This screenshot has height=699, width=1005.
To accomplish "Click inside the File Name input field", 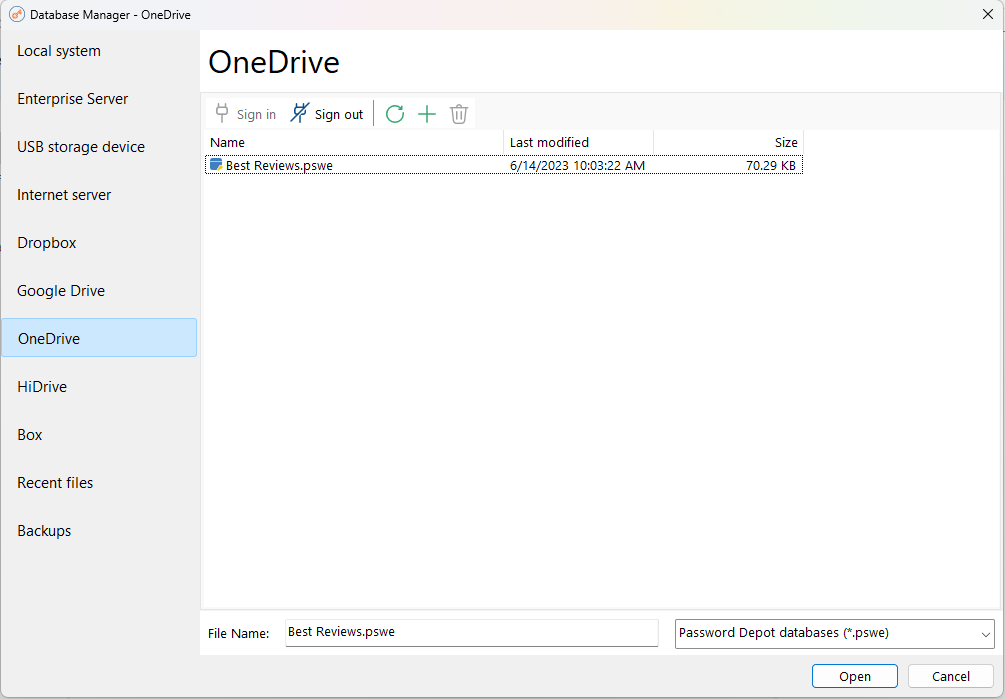I will [x=470, y=633].
